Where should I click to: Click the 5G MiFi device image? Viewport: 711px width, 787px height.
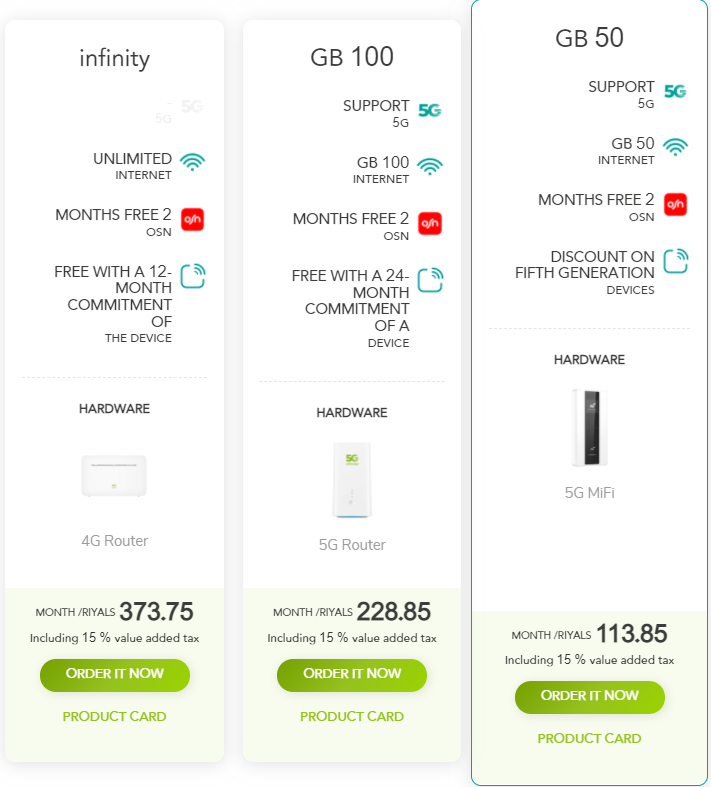589,427
